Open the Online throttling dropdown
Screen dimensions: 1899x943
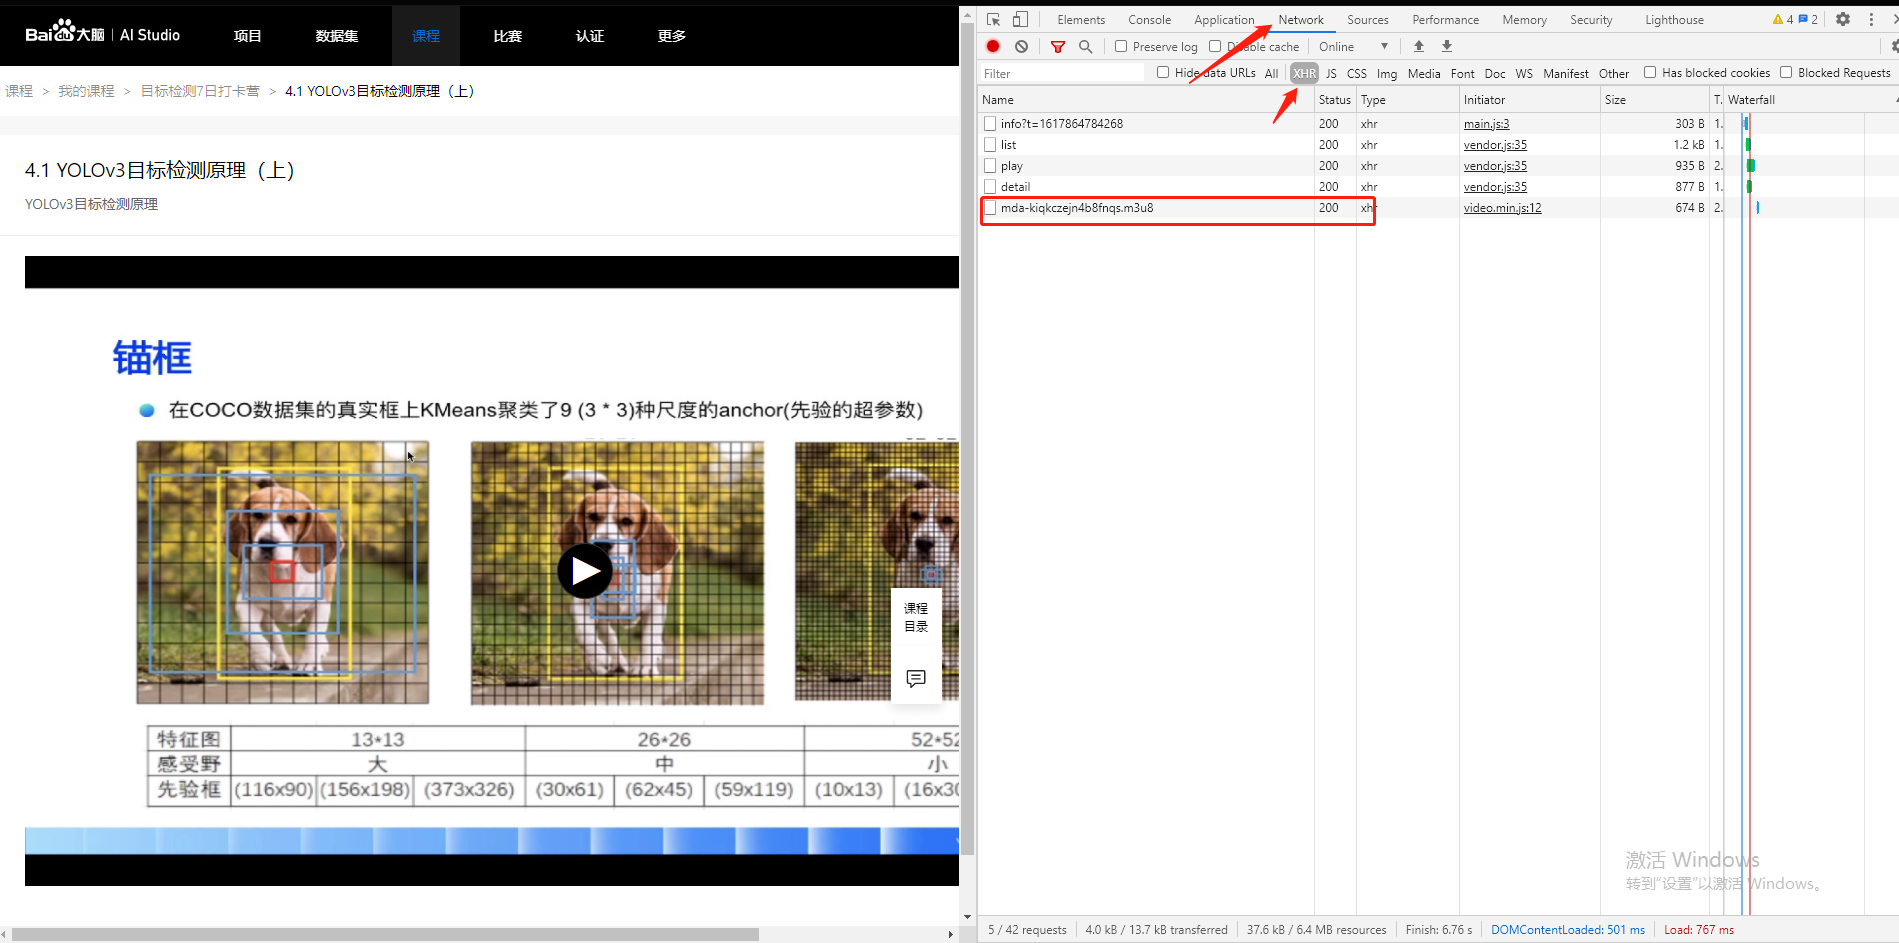click(1353, 46)
